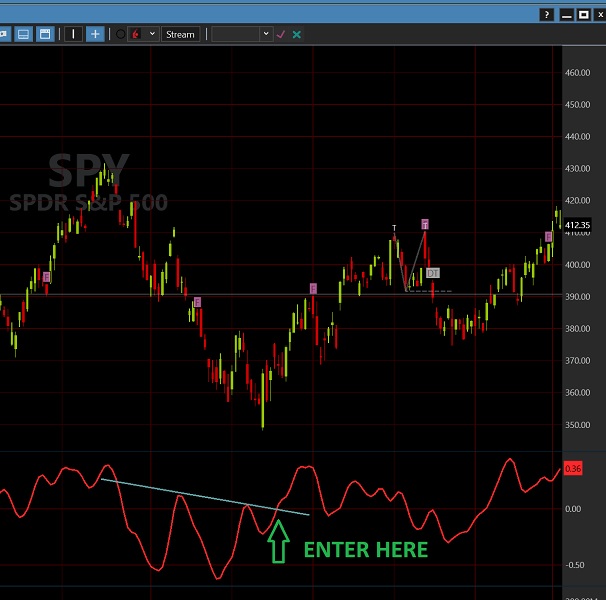The width and height of the screenshot is (606, 600).
Task: Click the 390.00 price axis label
Action: click(x=577, y=297)
